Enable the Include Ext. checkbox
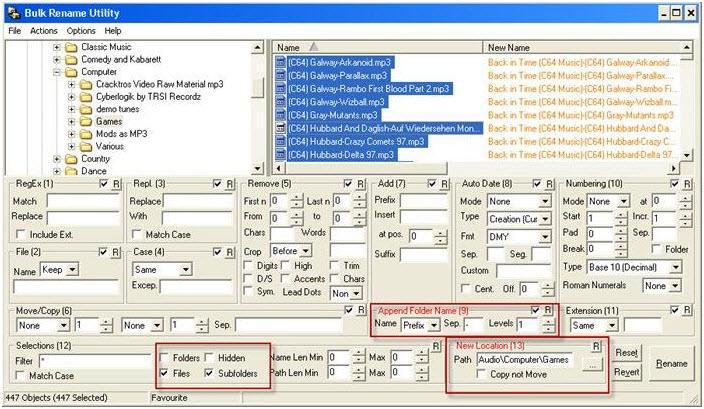The height and width of the screenshot is (409, 704). tap(20, 234)
